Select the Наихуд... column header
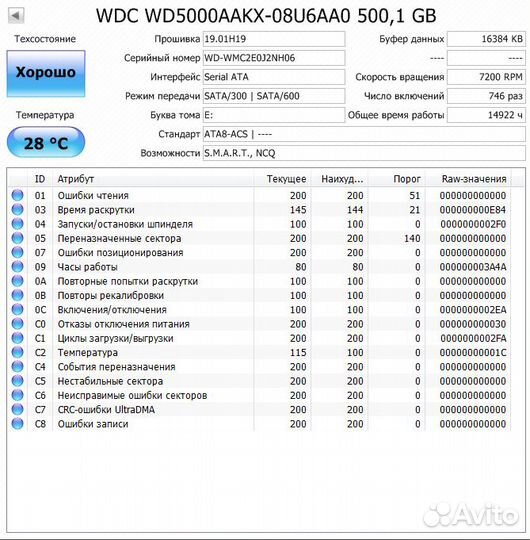 [342, 179]
